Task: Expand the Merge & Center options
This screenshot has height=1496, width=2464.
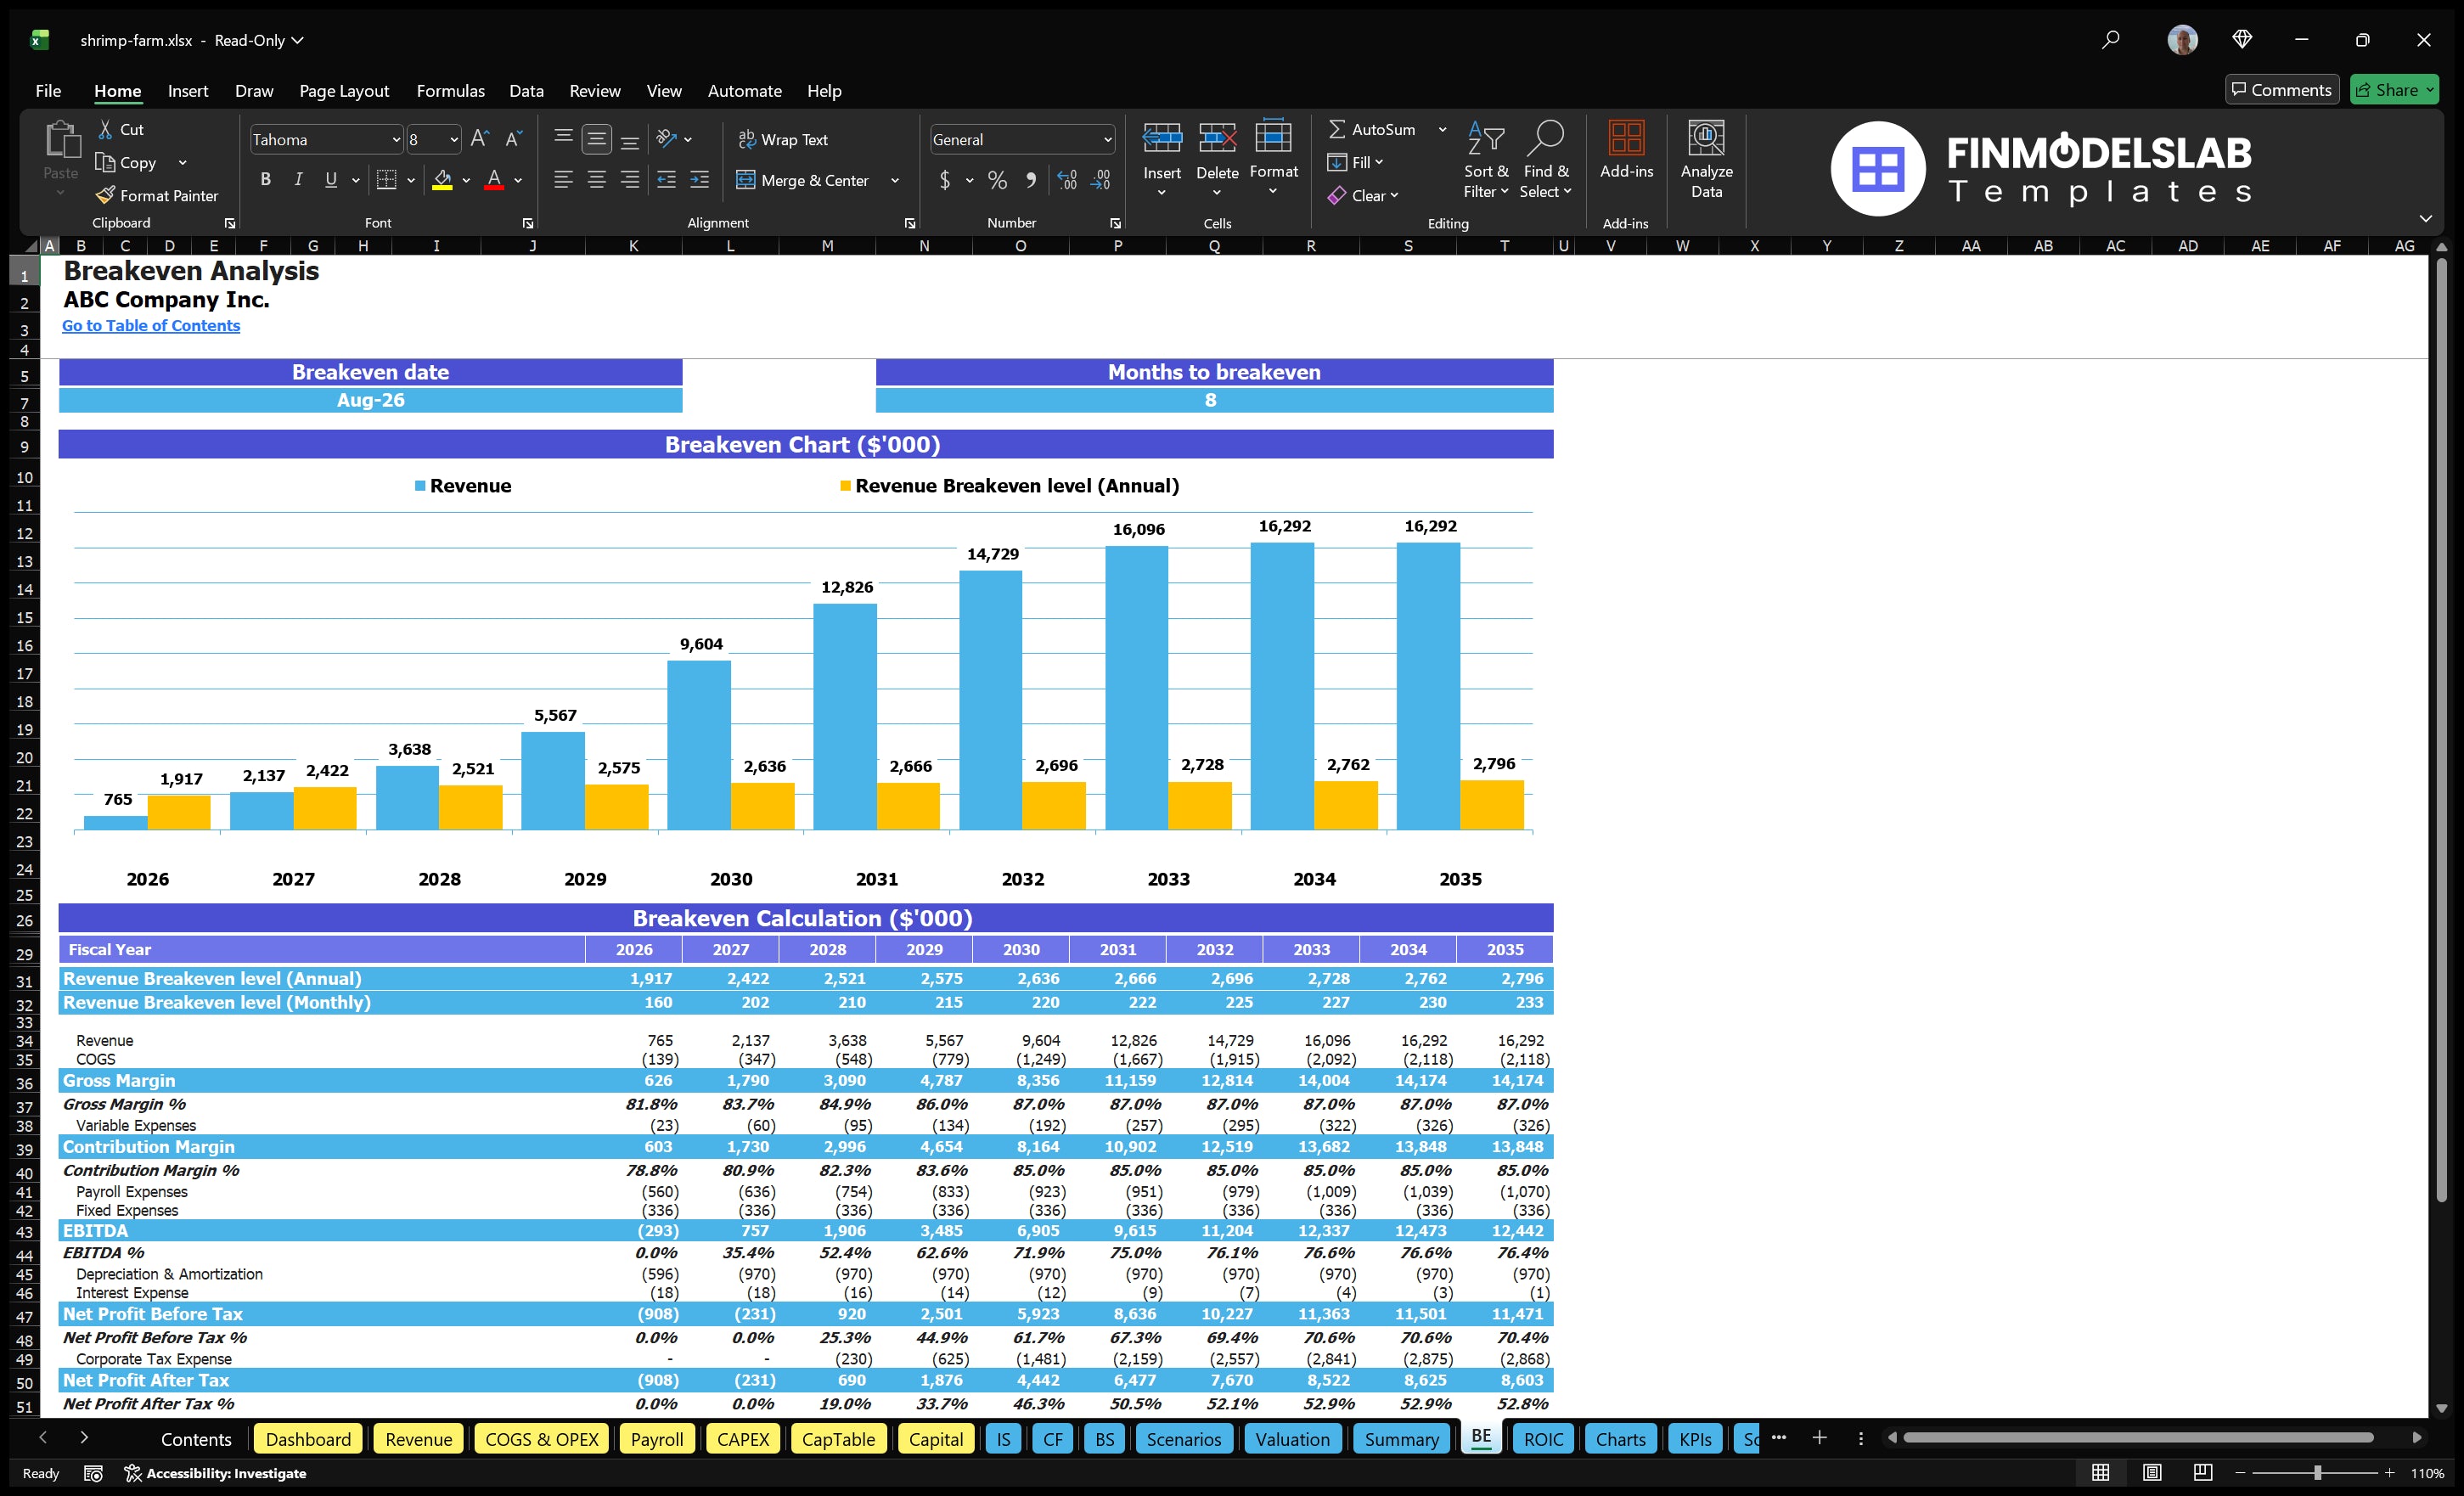Action: click(895, 180)
